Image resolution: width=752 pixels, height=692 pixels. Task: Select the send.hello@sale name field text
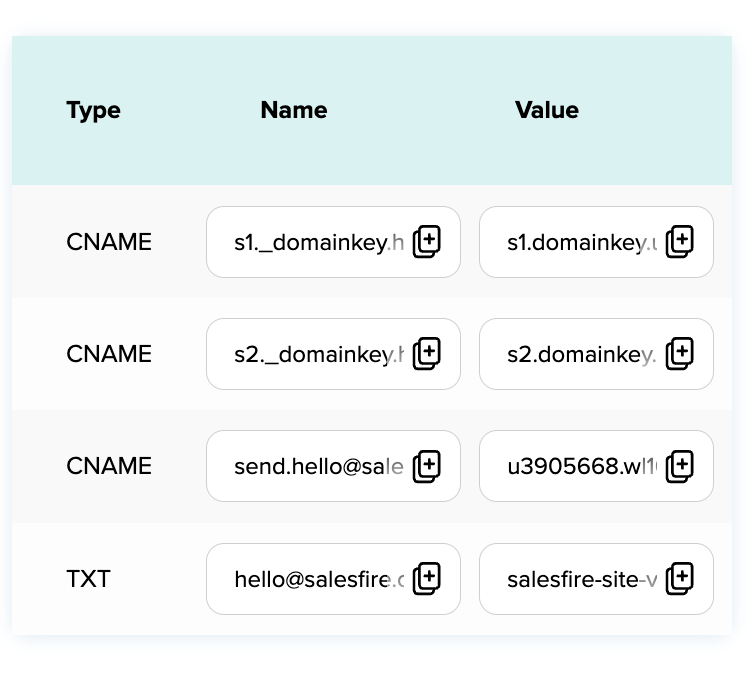pyautogui.click(x=319, y=466)
